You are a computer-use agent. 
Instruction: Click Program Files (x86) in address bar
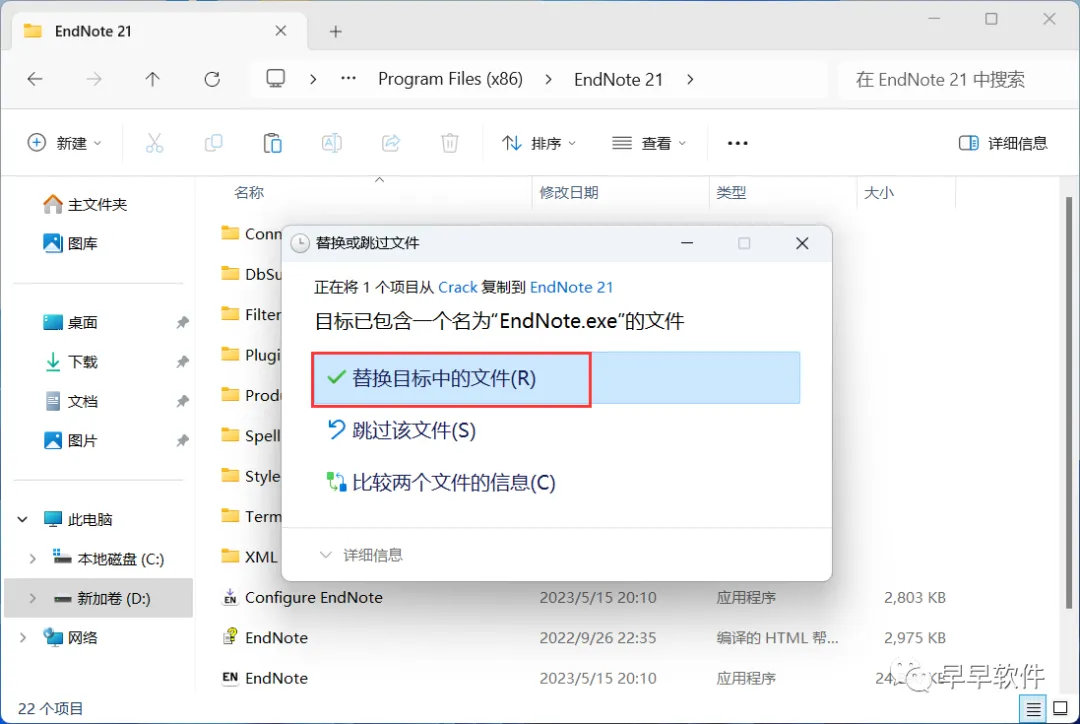(x=450, y=79)
